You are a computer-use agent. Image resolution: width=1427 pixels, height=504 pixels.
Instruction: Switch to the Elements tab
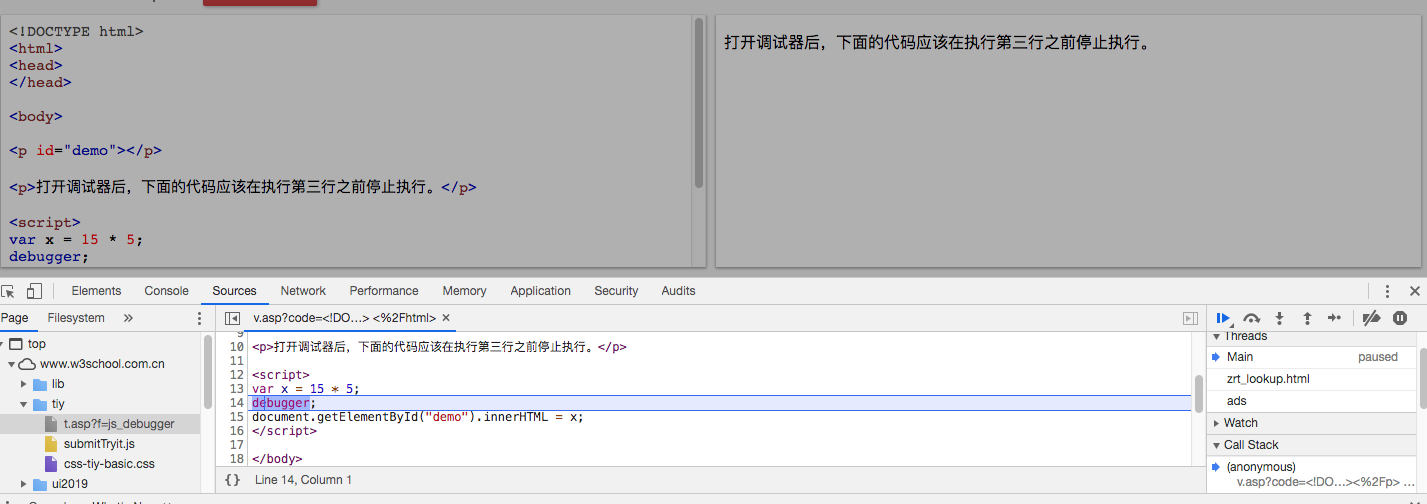[96, 291]
